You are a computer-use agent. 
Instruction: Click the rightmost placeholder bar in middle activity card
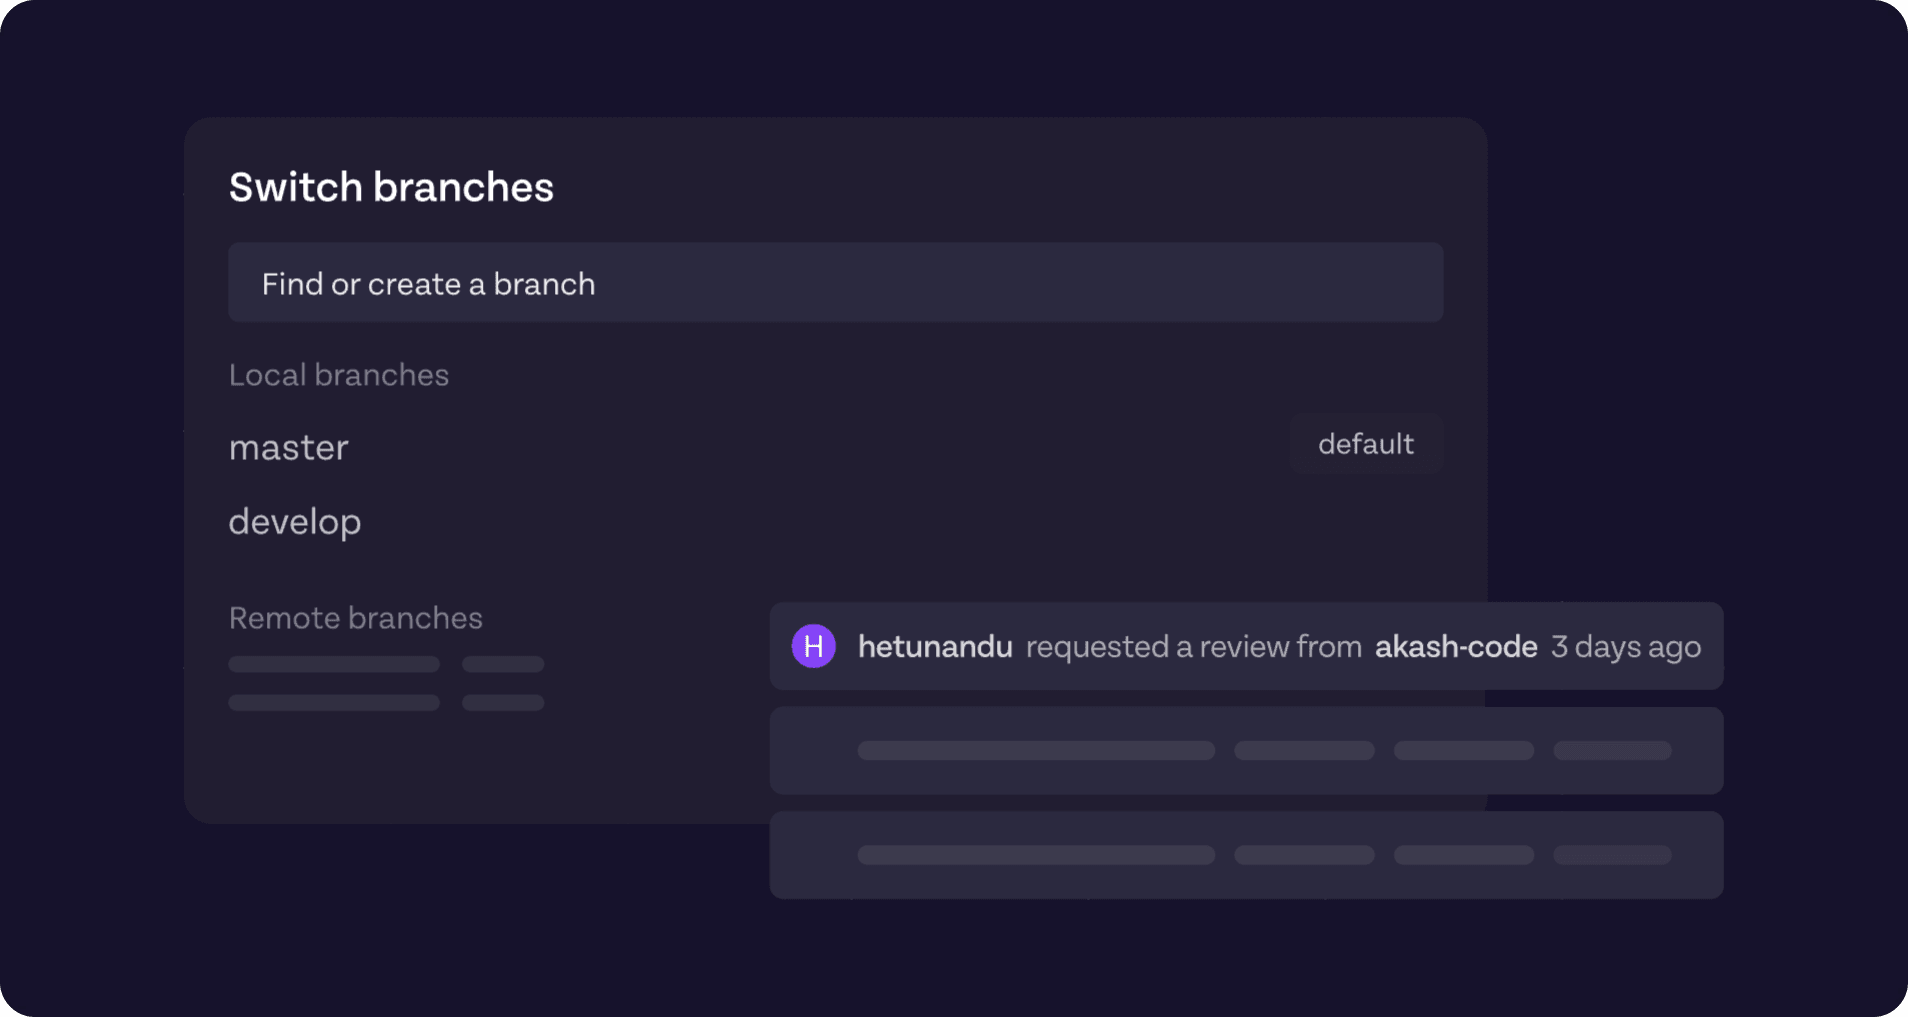tap(1612, 751)
